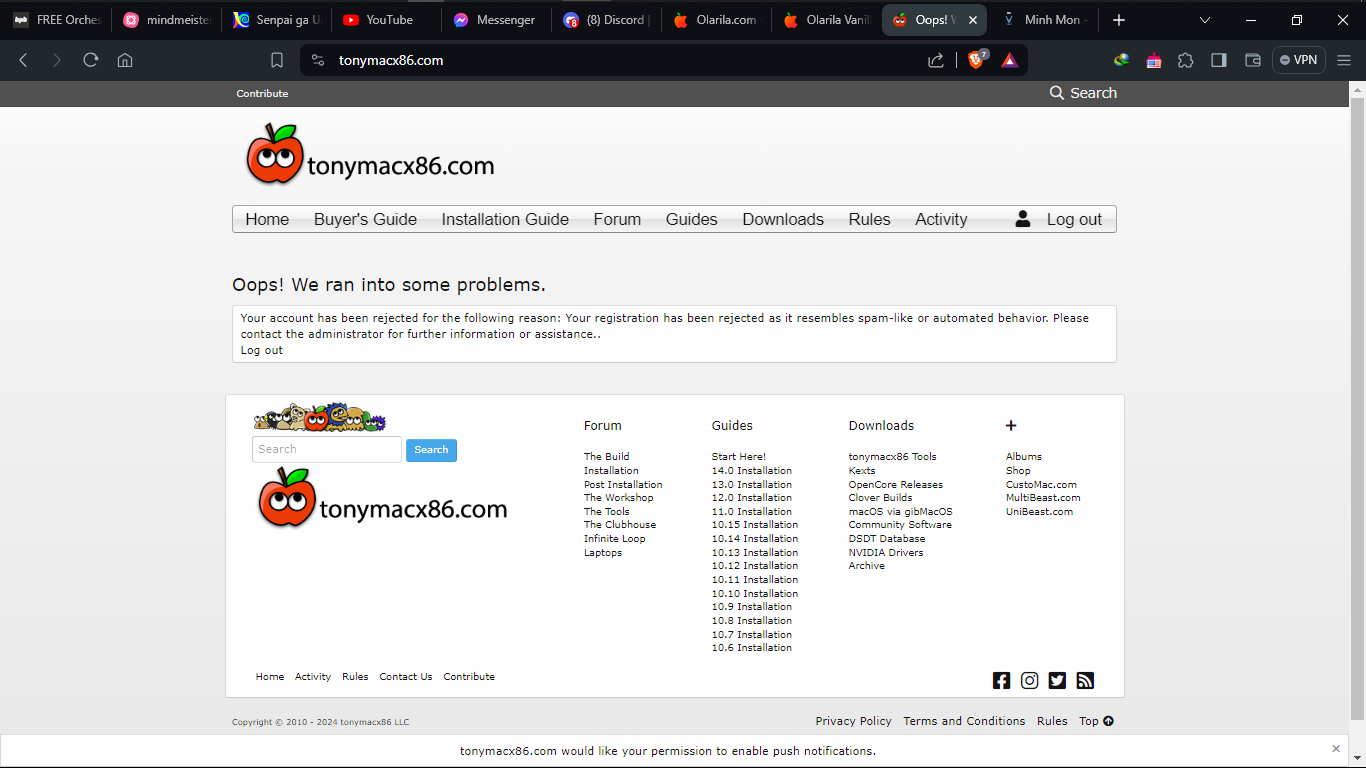Switch to the Messenger tab
Viewport: 1366px width, 768px height.
(x=496, y=20)
